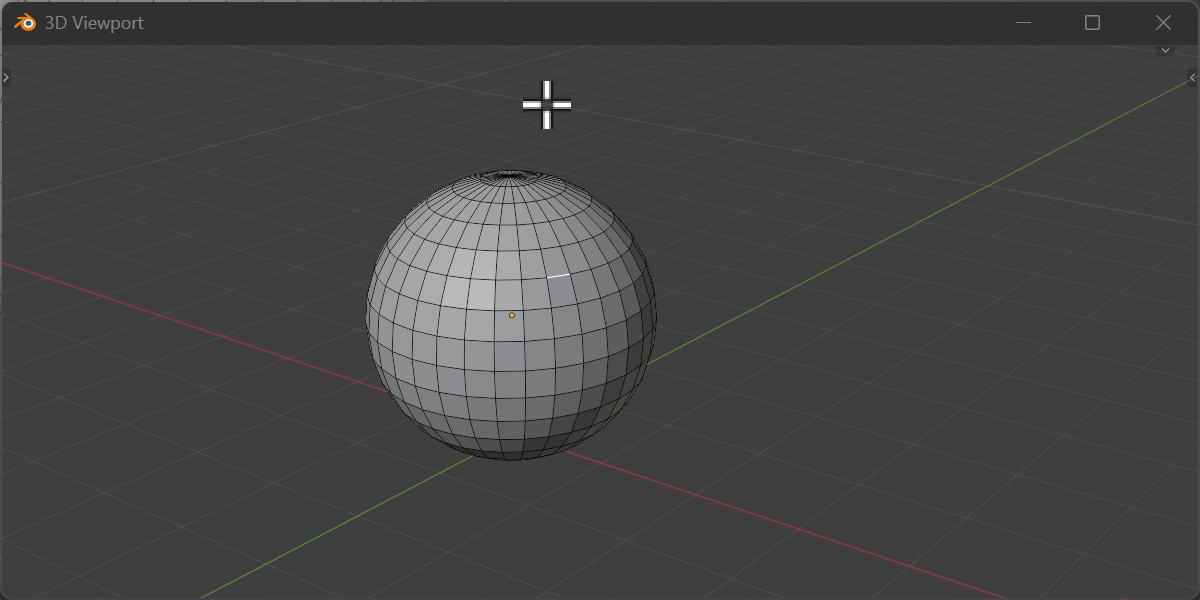Click the bottom pole of the sphere
The height and width of the screenshot is (600, 1200).
511,457
